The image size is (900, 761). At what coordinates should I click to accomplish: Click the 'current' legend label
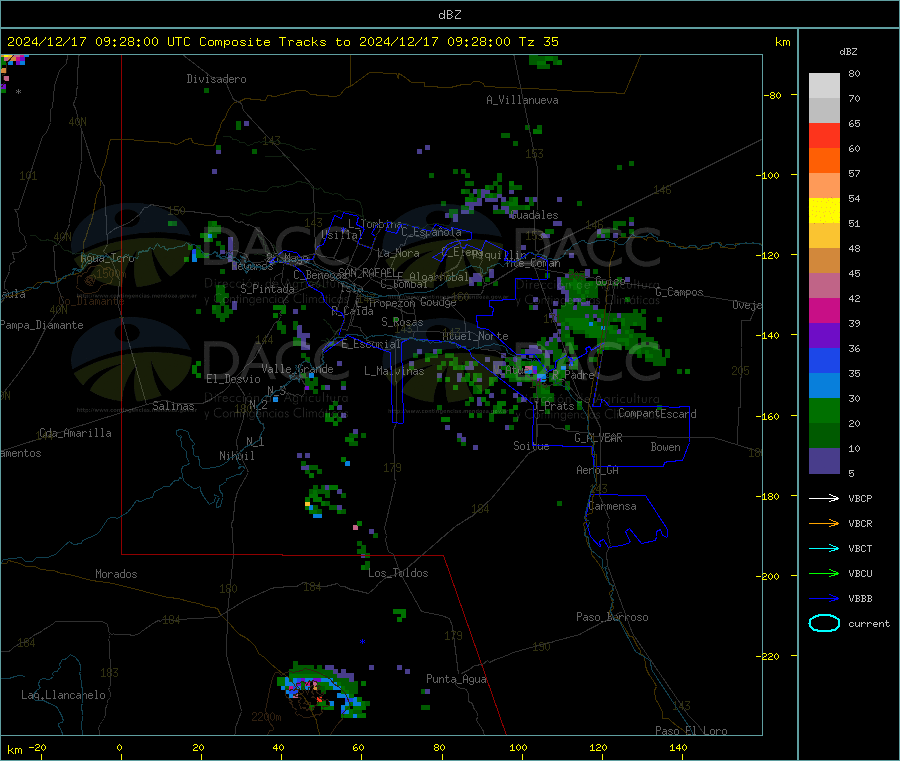point(869,624)
